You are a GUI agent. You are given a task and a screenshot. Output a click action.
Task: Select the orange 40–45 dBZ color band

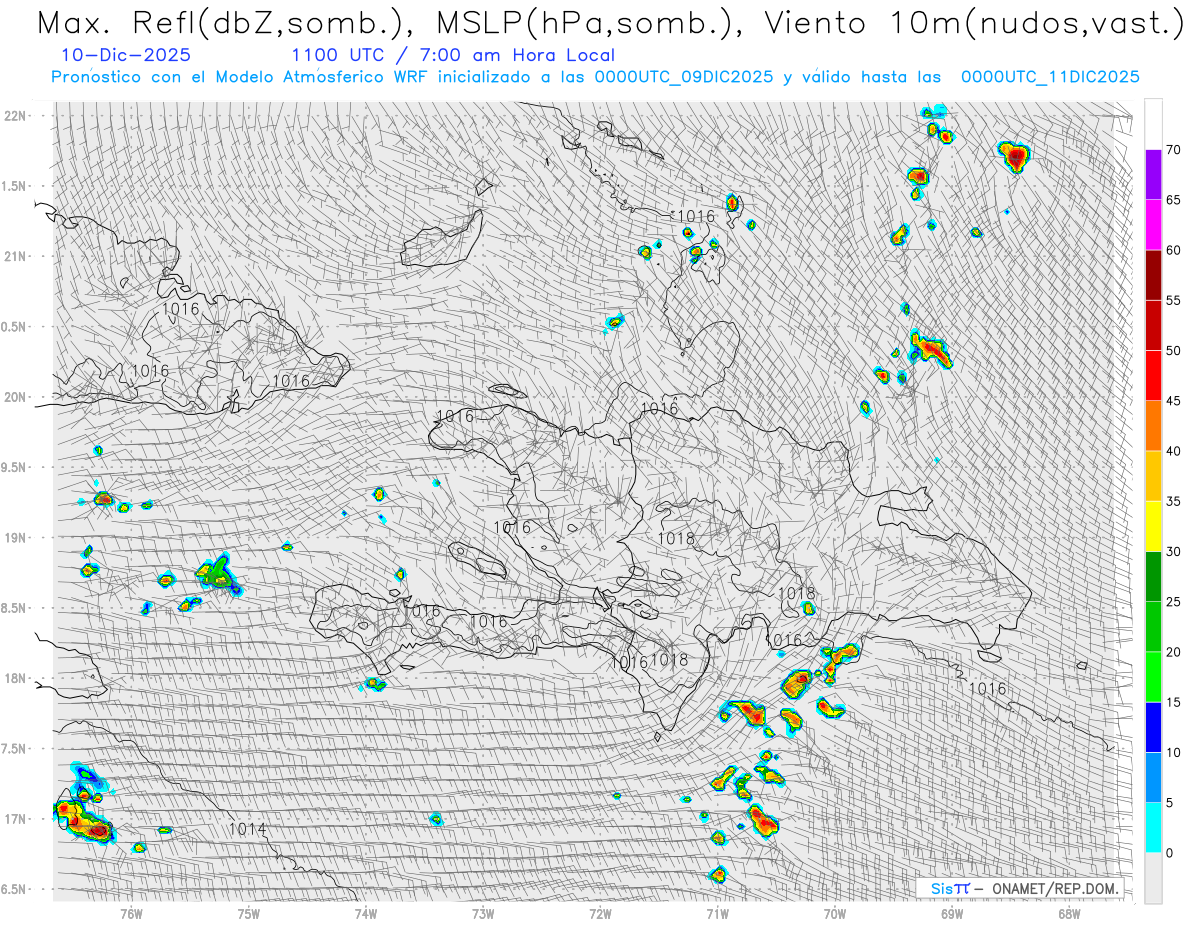(1153, 426)
